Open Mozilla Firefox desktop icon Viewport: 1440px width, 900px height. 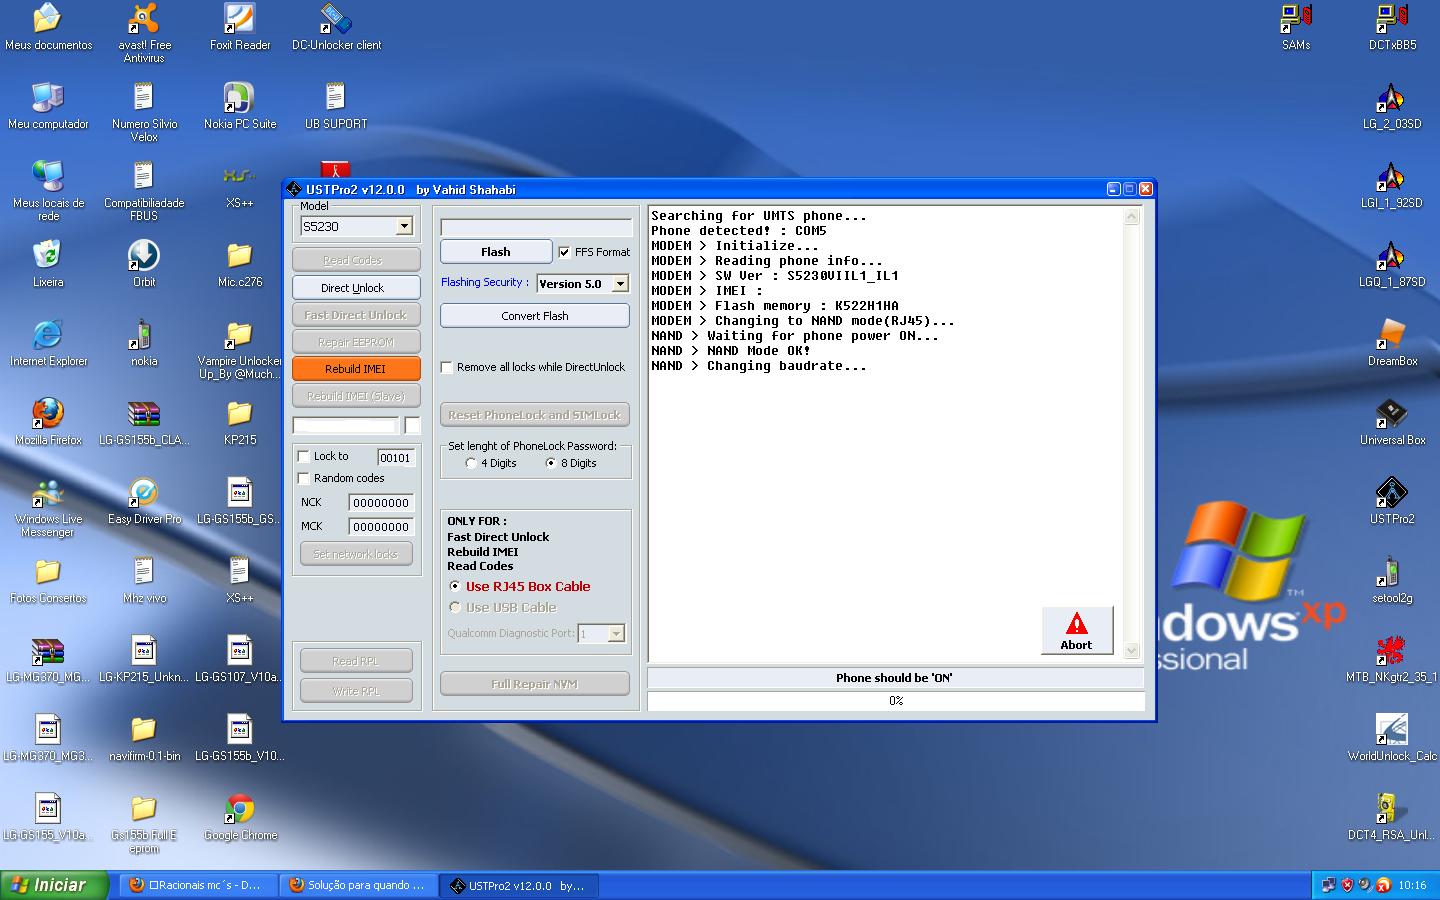click(x=48, y=422)
